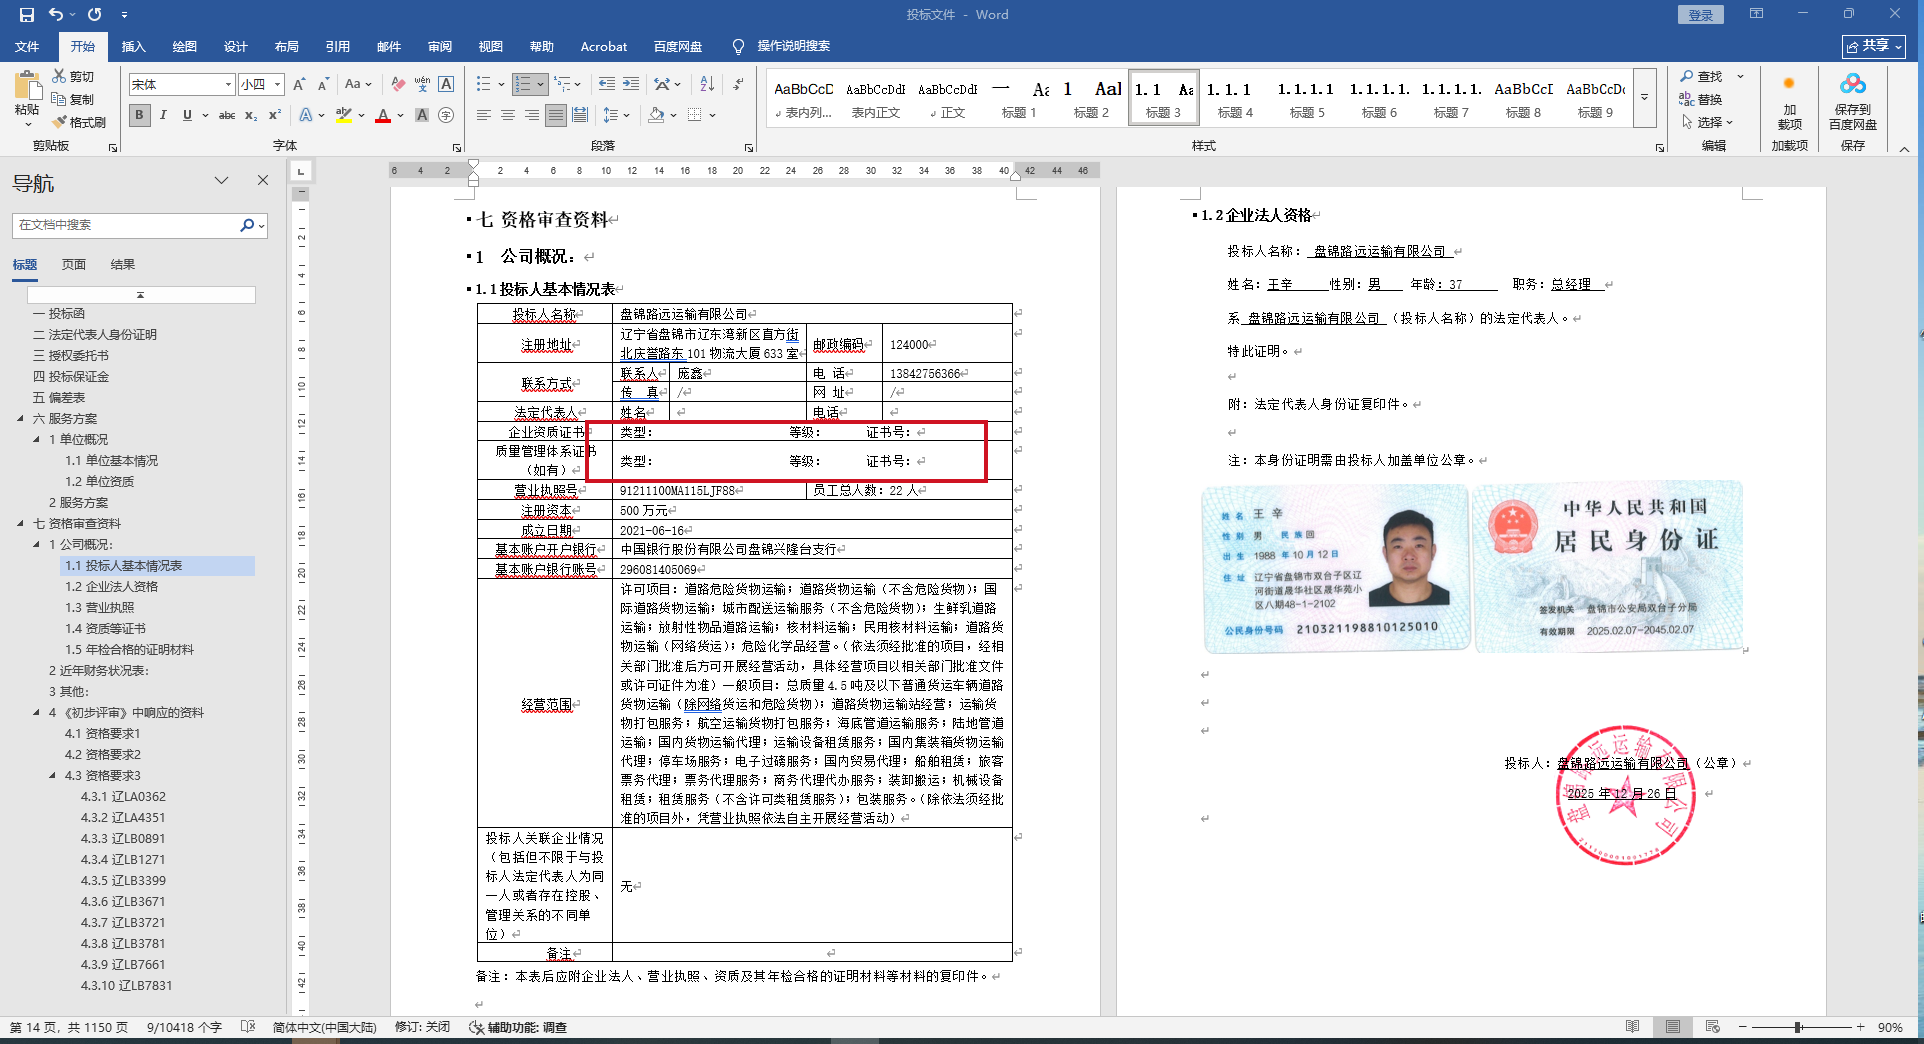Screen dimensions: 1924x1044
Task: Click the Cut (剪切) button
Action: [x=72, y=76]
